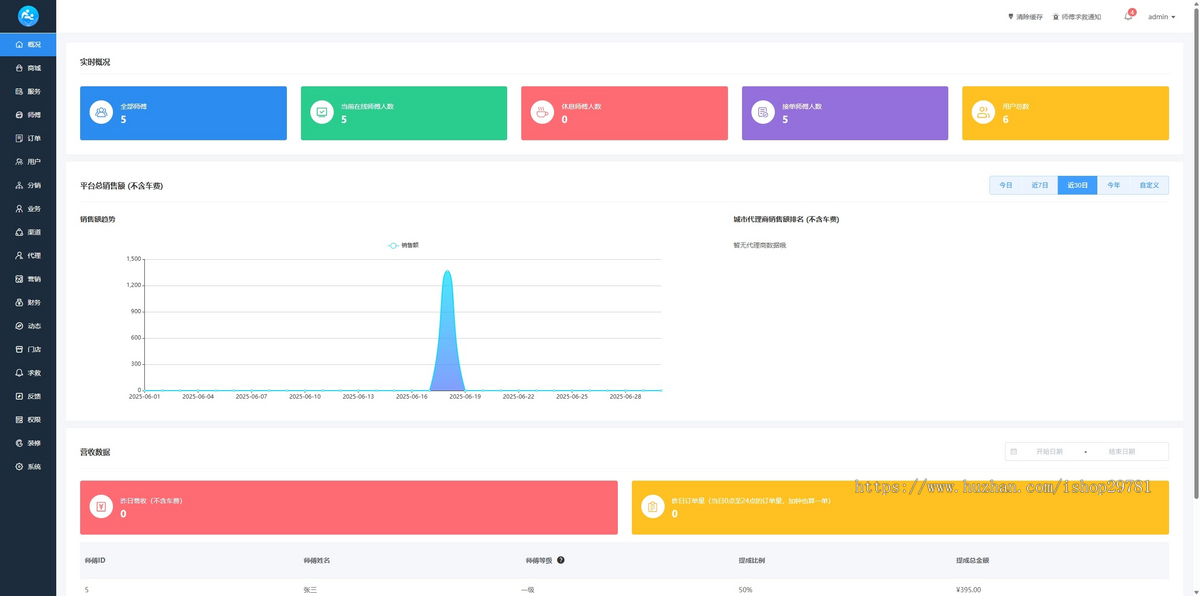
Task: Open the 概况 overview menu item
Action: point(28,44)
